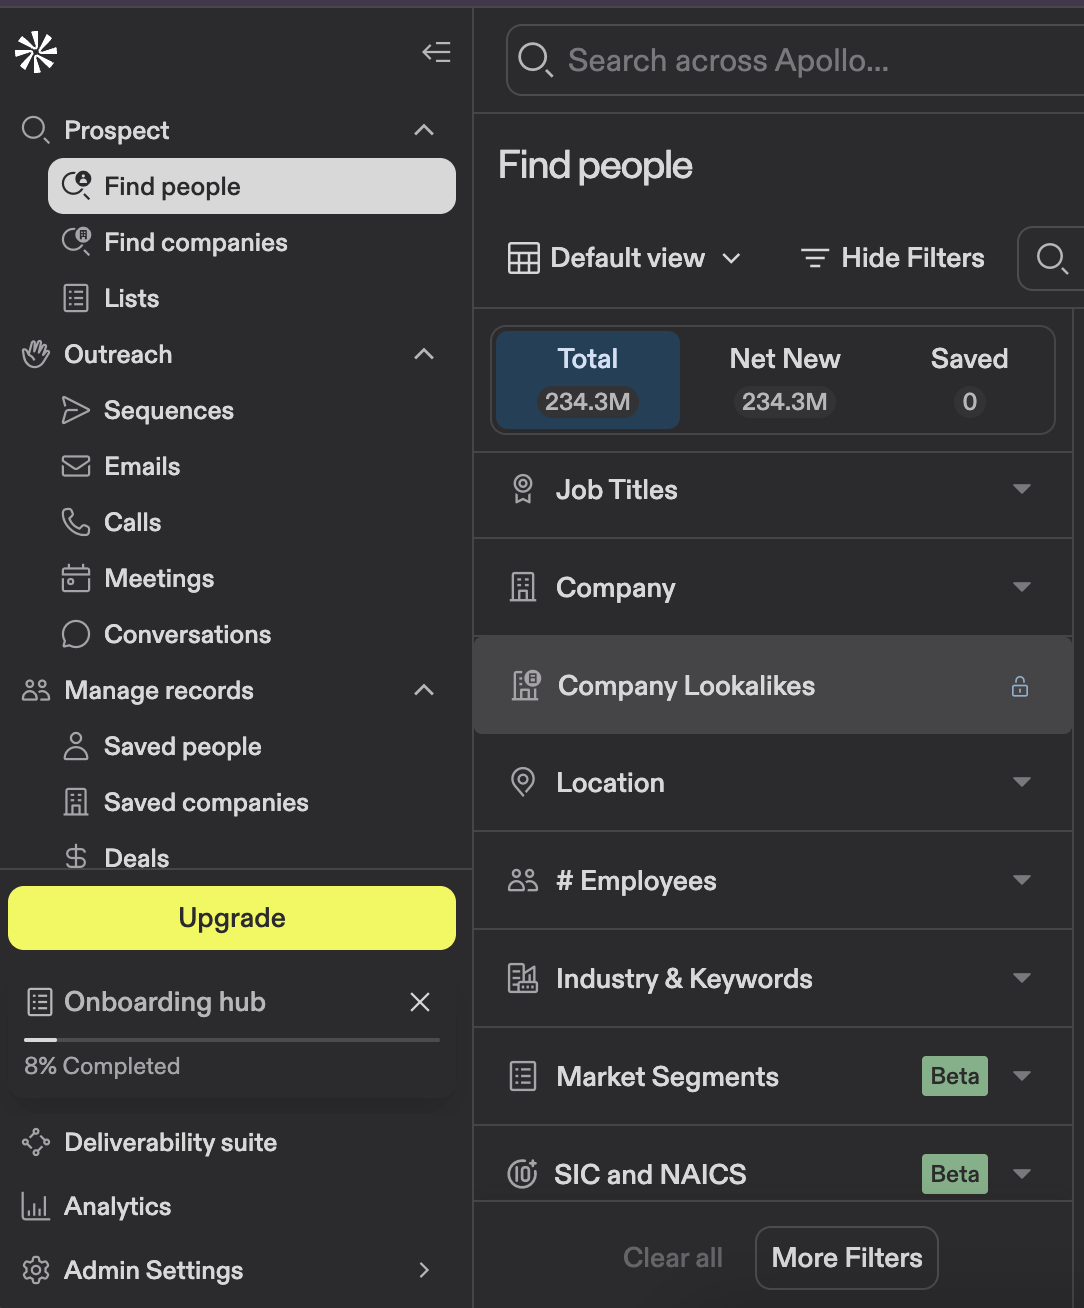Switch to the Saved tab
Screen dimensions: 1084x1308
(x=968, y=380)
